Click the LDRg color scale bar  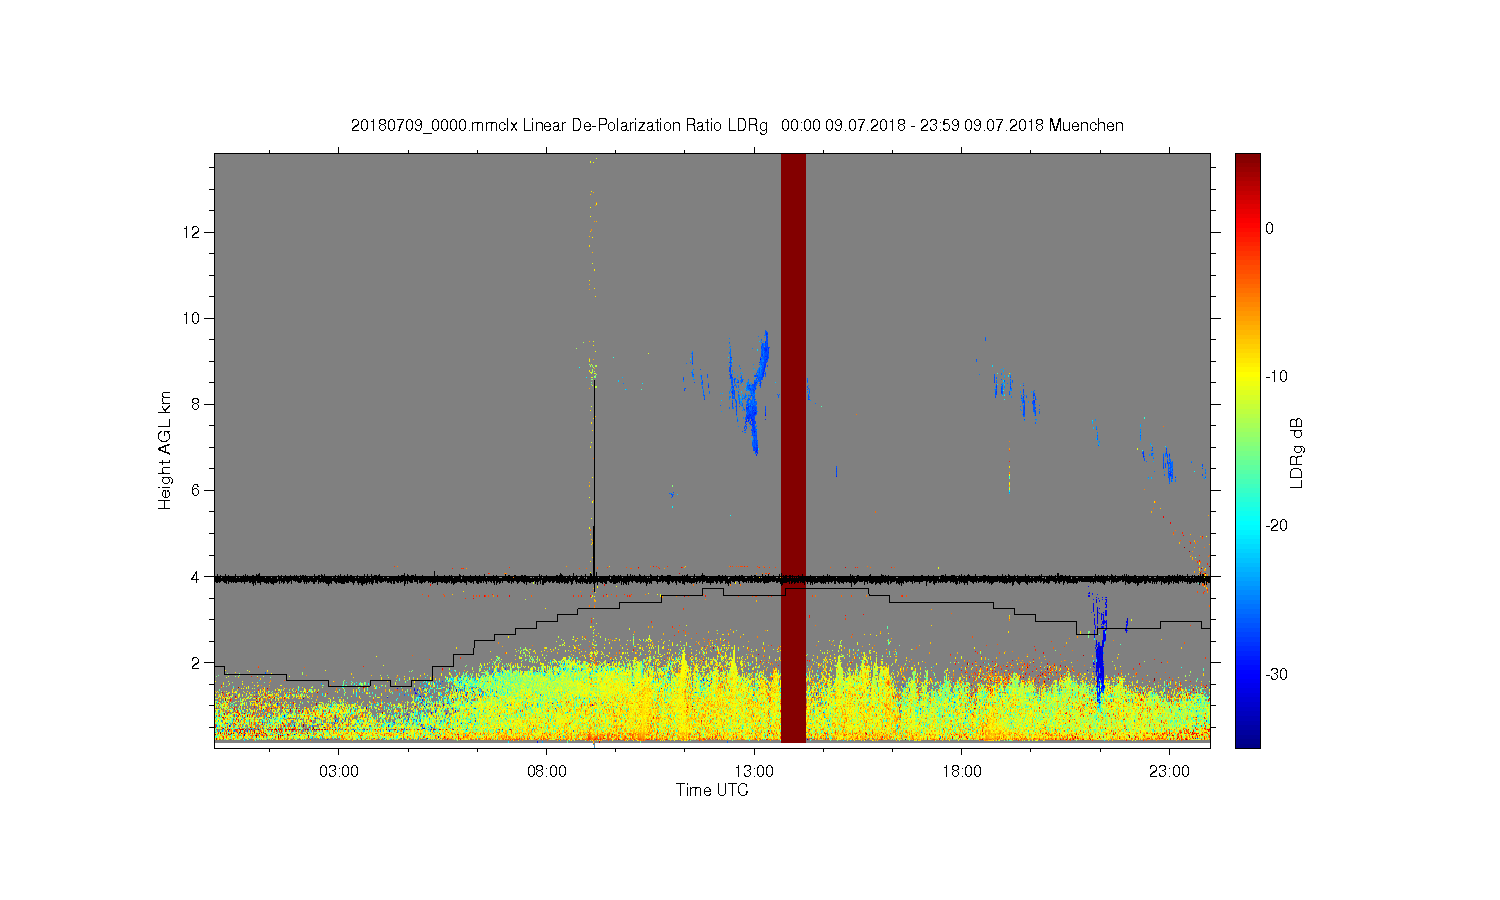coord(1248,450)
